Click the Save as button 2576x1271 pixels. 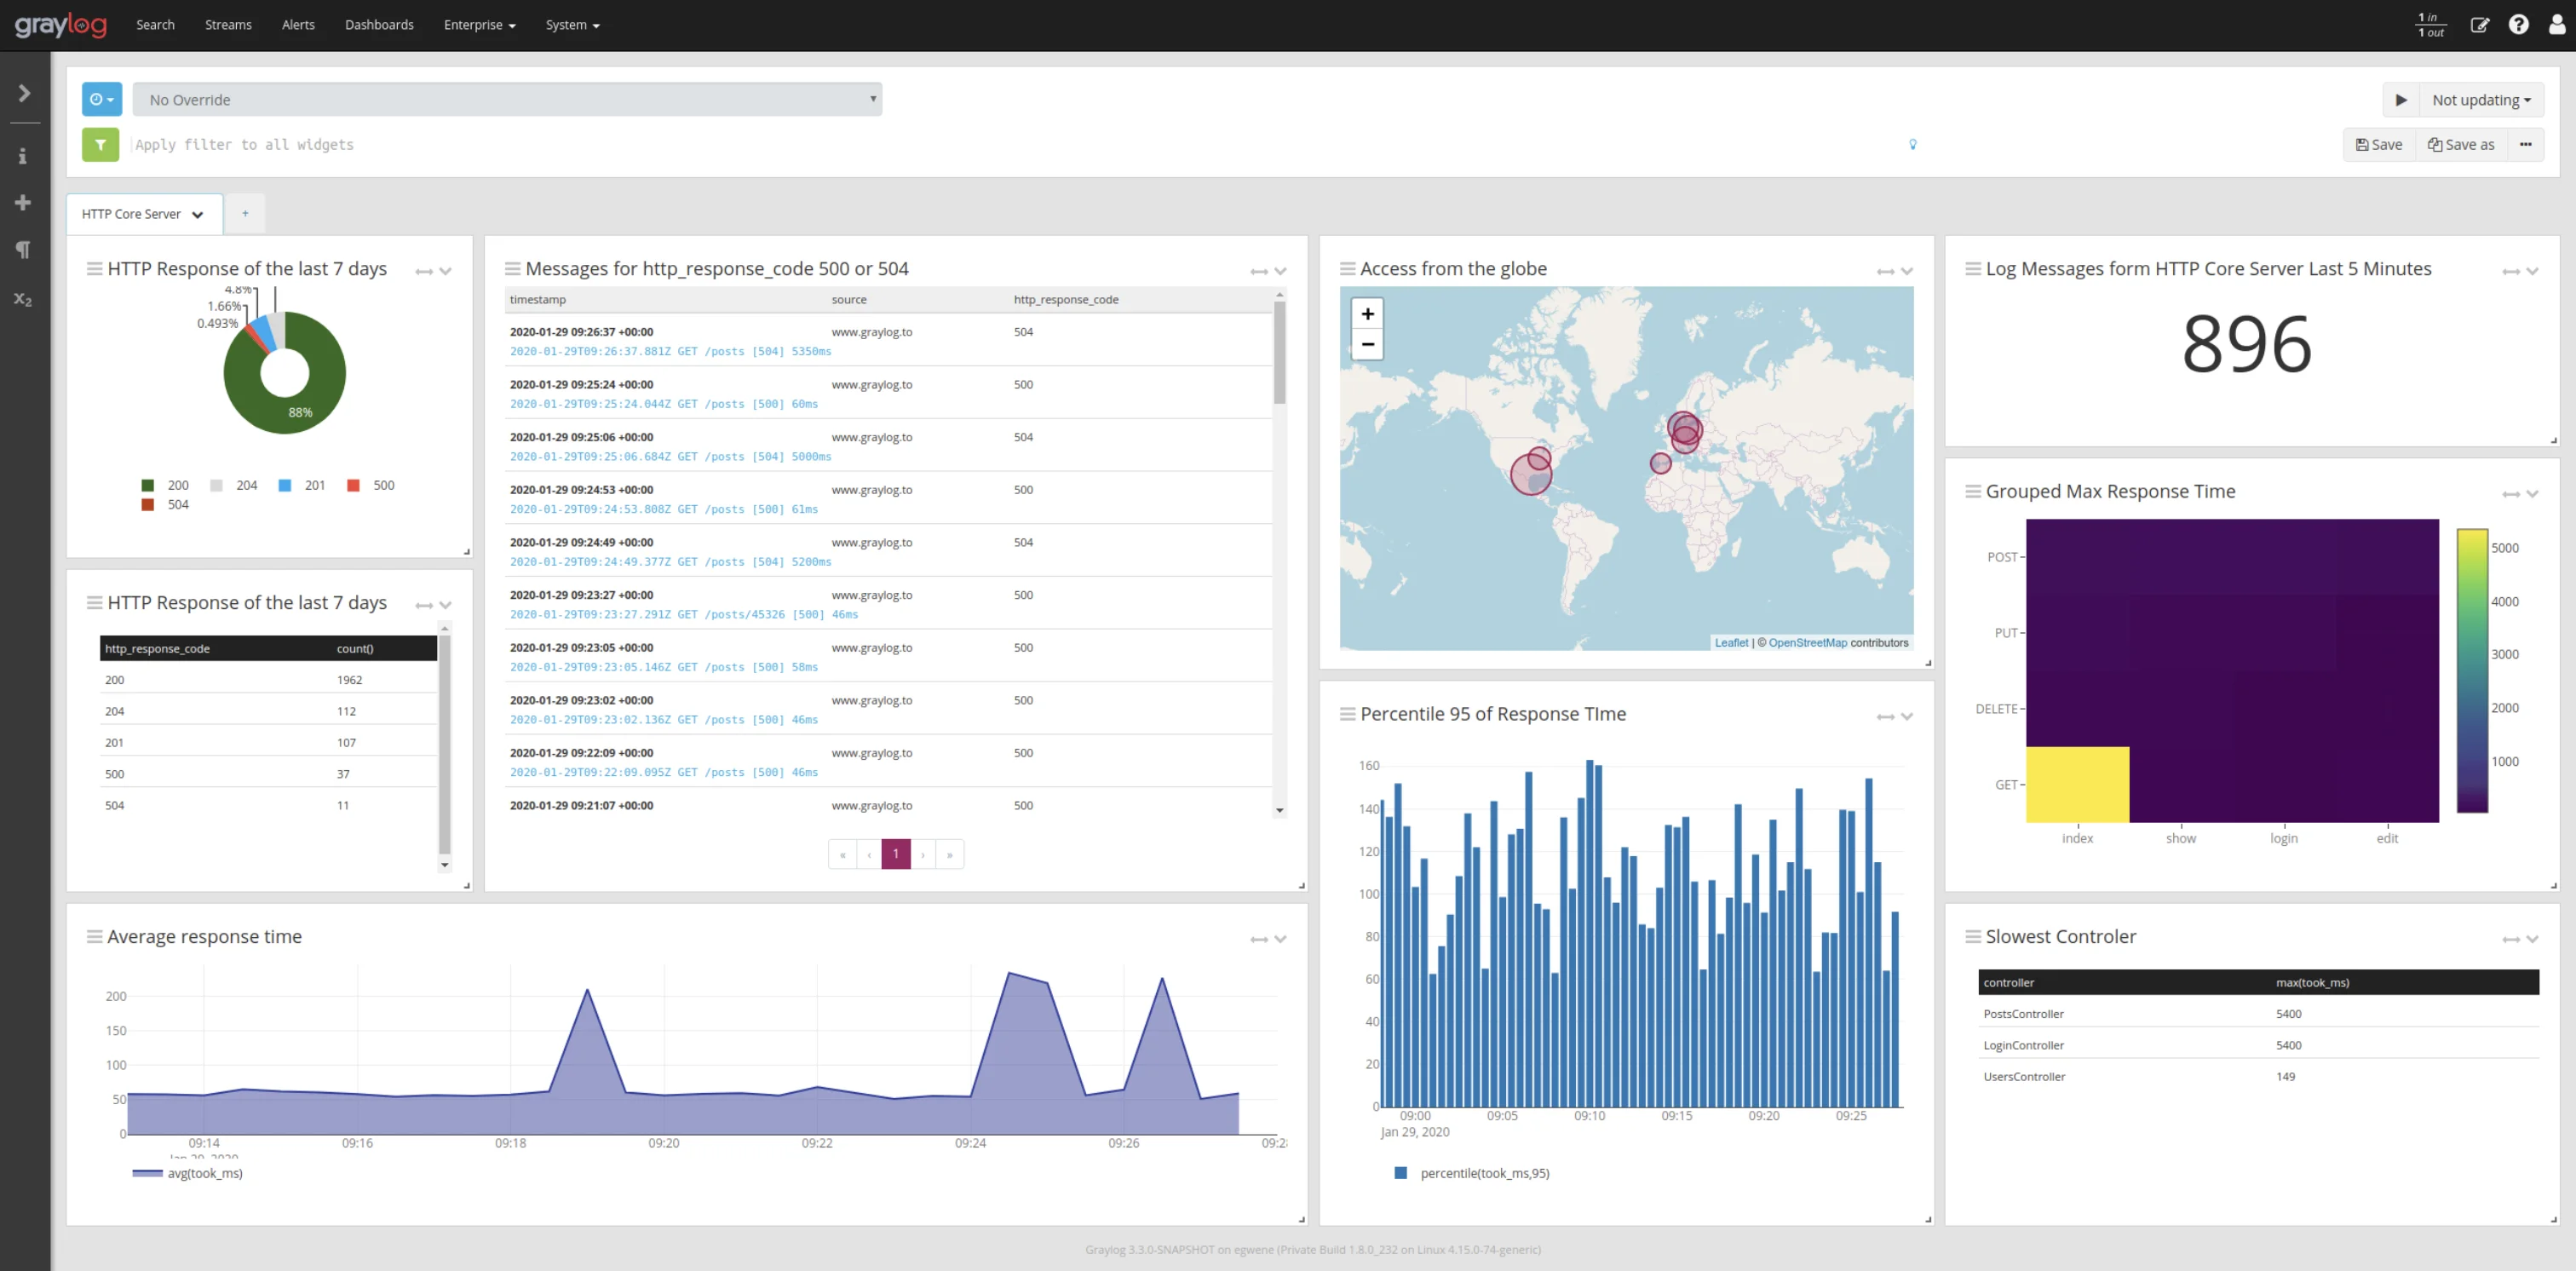coord(2461,144)
